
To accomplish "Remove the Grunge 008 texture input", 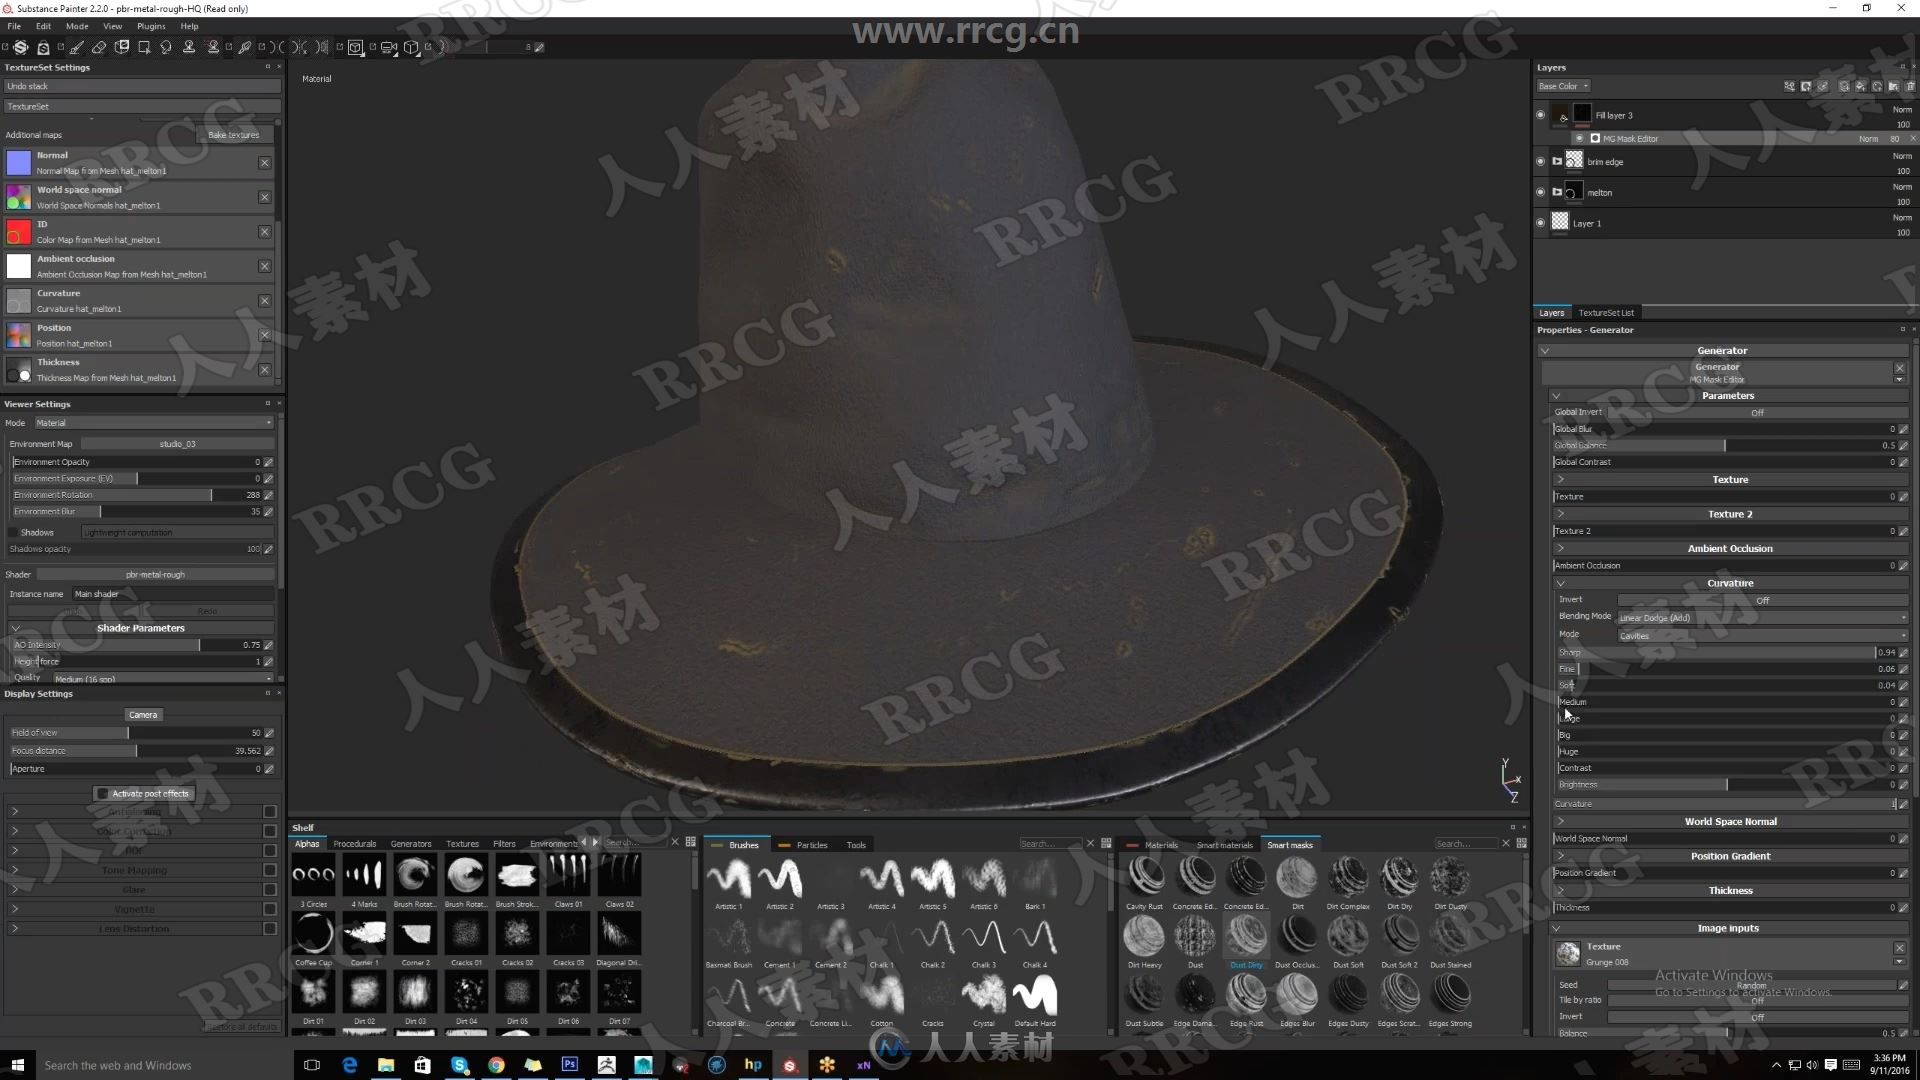I will (x=1899, y=947).
